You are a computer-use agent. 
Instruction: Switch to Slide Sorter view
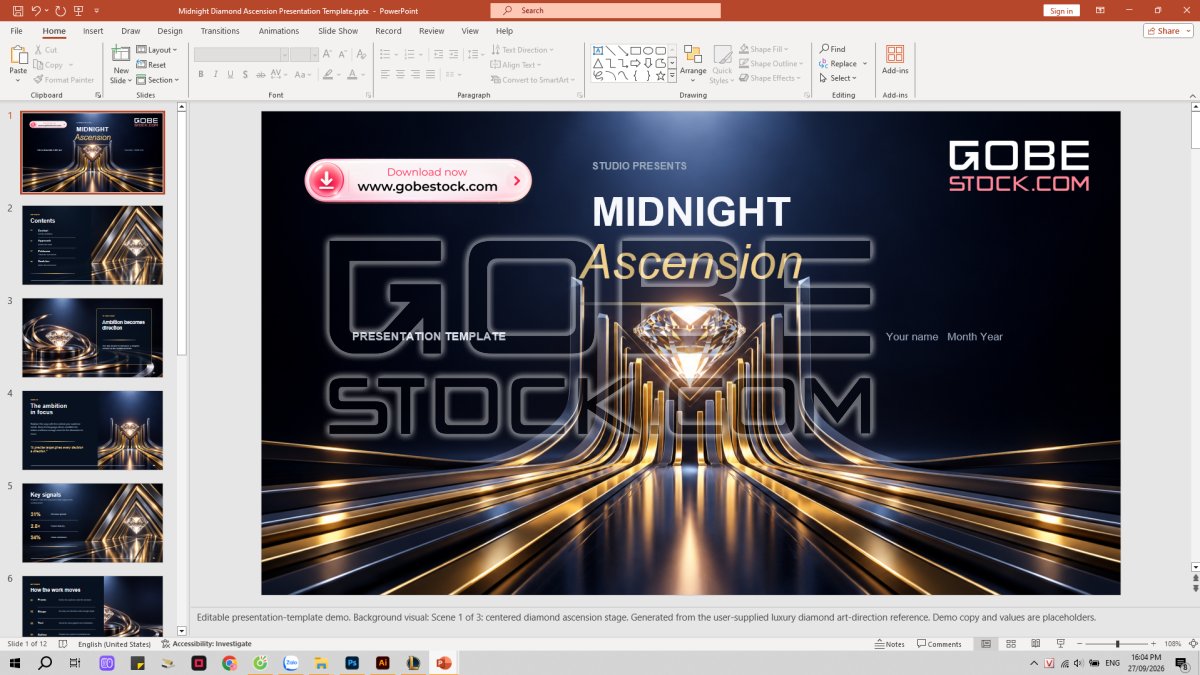[1011, 644]
